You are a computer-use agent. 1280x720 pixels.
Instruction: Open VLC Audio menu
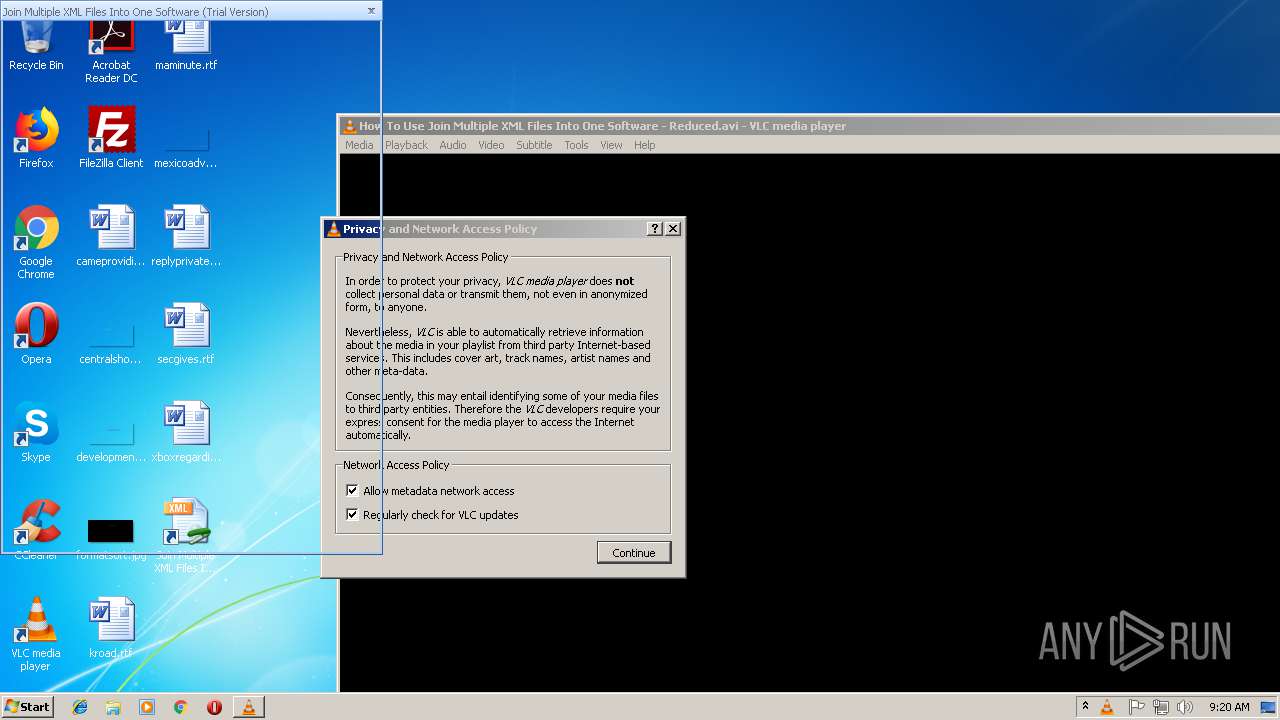[x=453, y=145]
